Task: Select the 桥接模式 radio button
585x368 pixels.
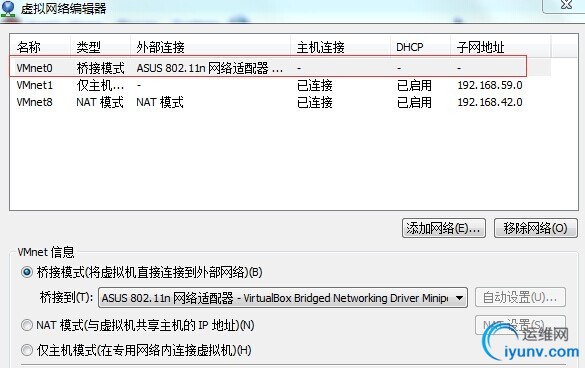Action: tap(27, 272)
